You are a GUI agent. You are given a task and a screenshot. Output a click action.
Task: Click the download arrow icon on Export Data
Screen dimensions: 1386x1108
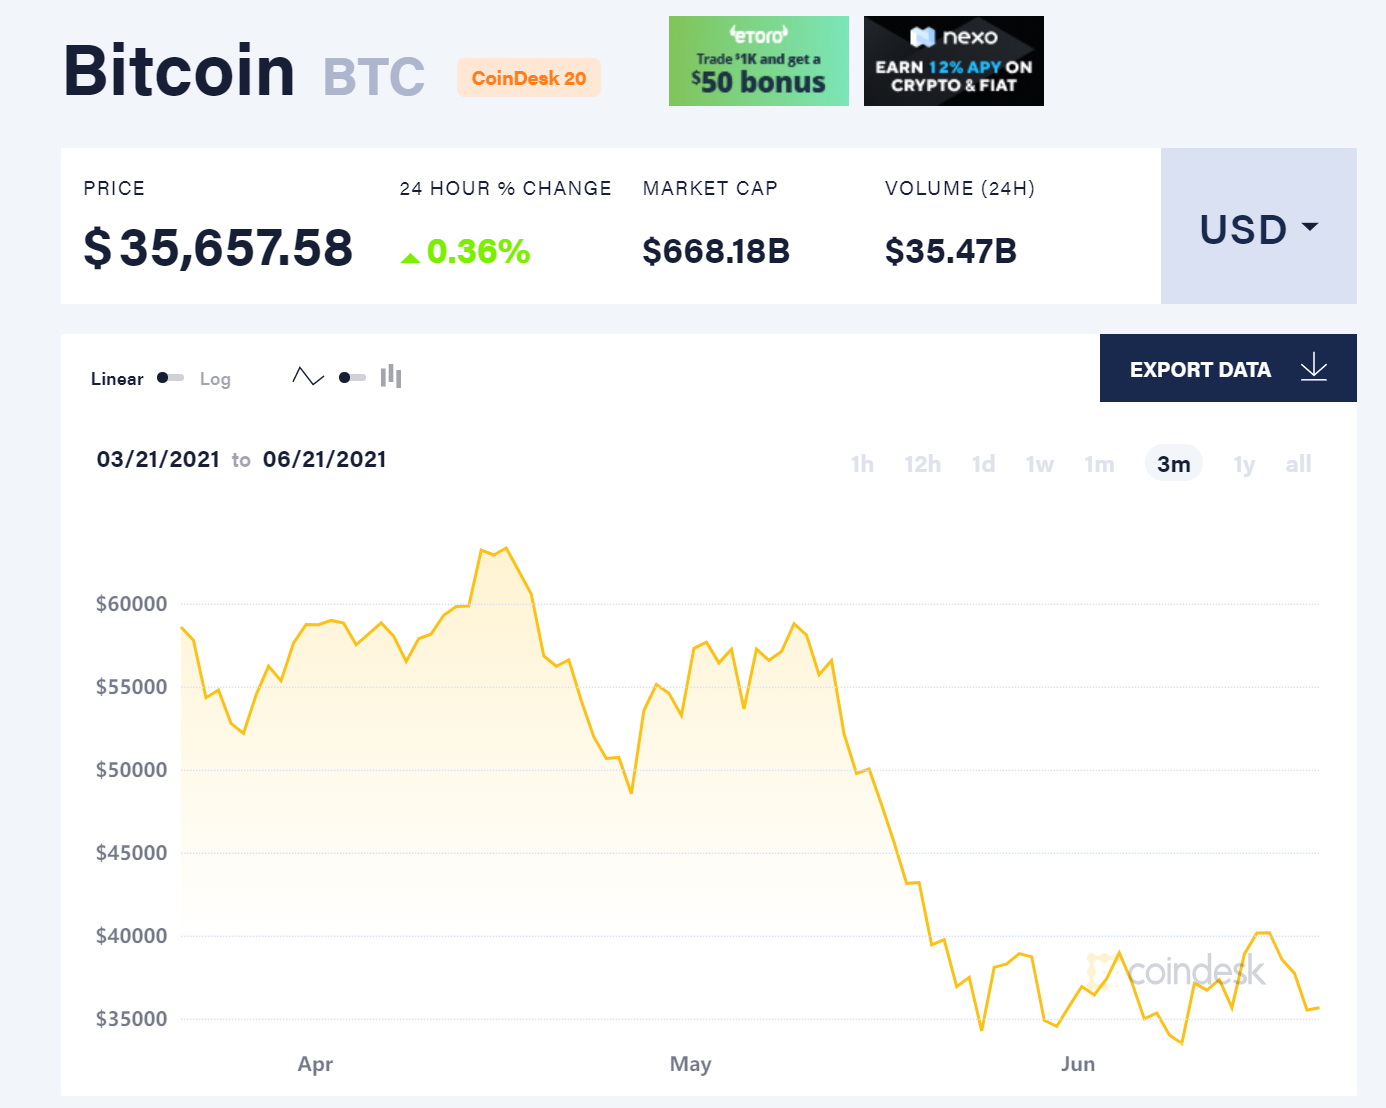click(x=1313, y=368)
